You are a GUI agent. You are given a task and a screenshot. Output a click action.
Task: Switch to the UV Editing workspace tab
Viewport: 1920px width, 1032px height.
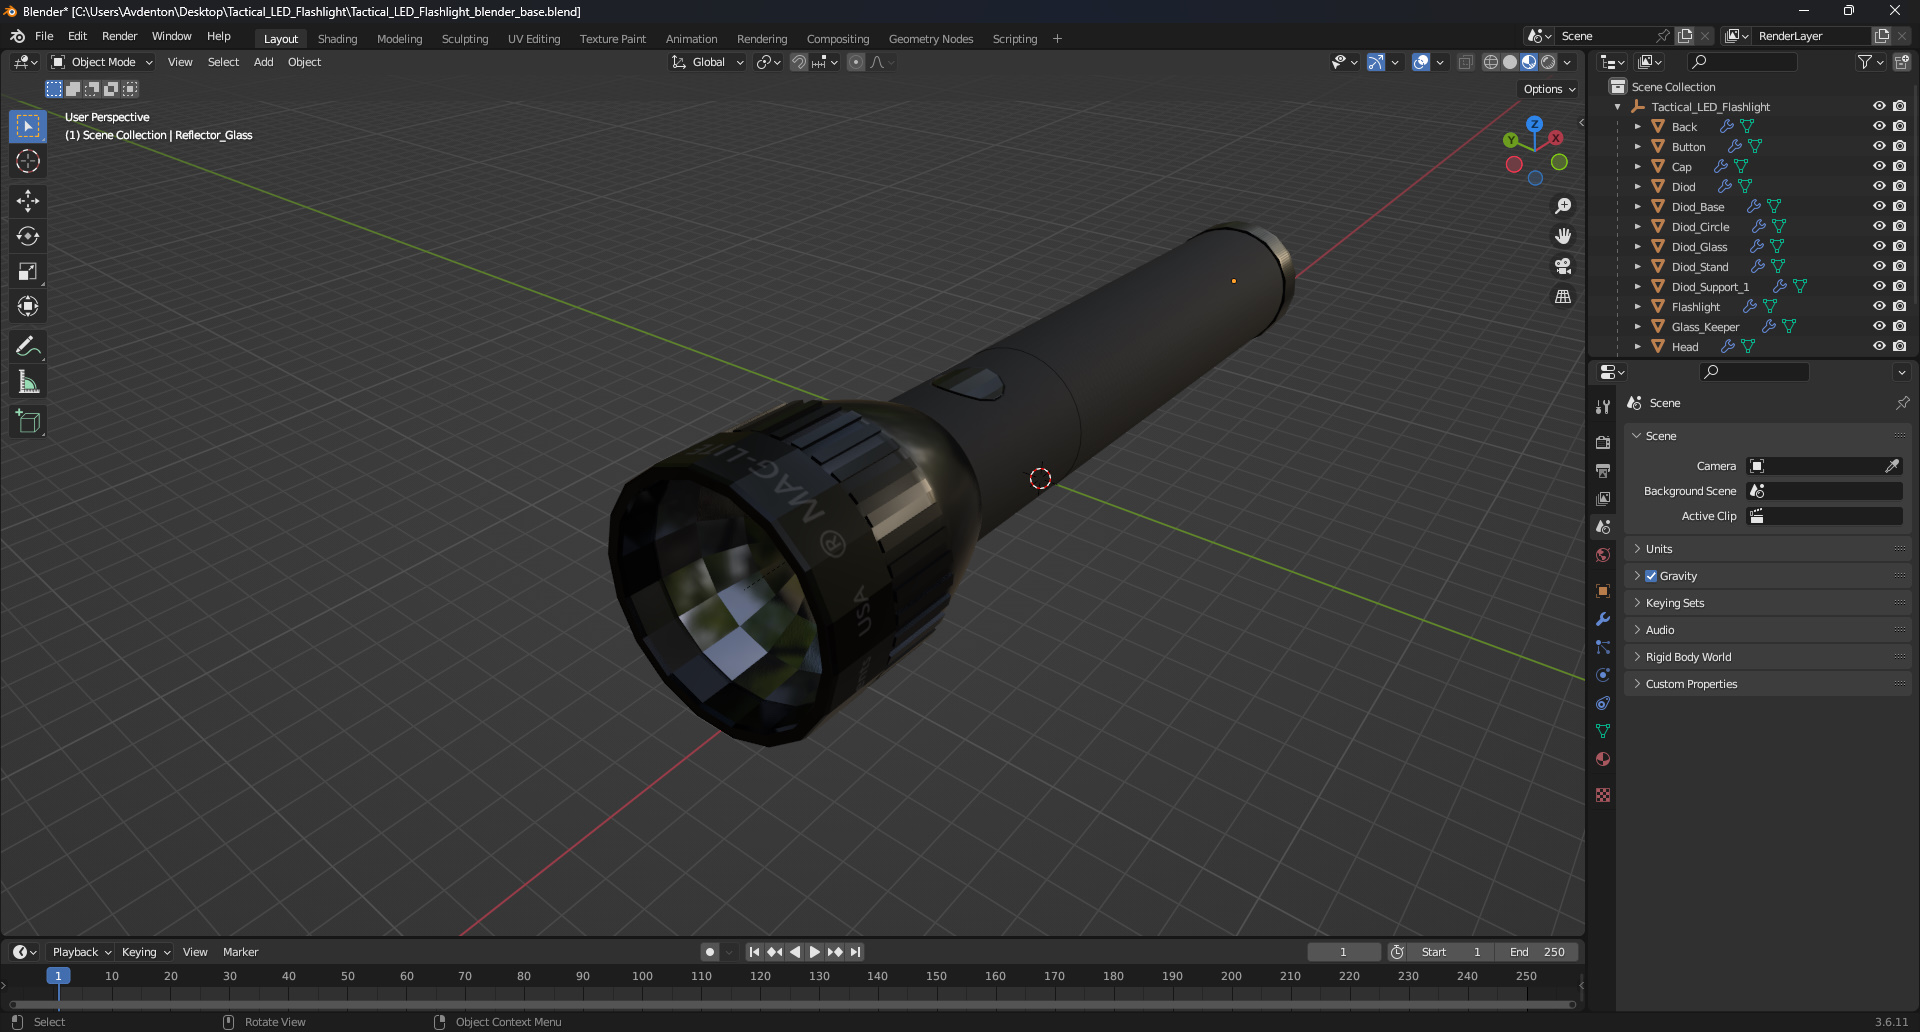(534, 39)
